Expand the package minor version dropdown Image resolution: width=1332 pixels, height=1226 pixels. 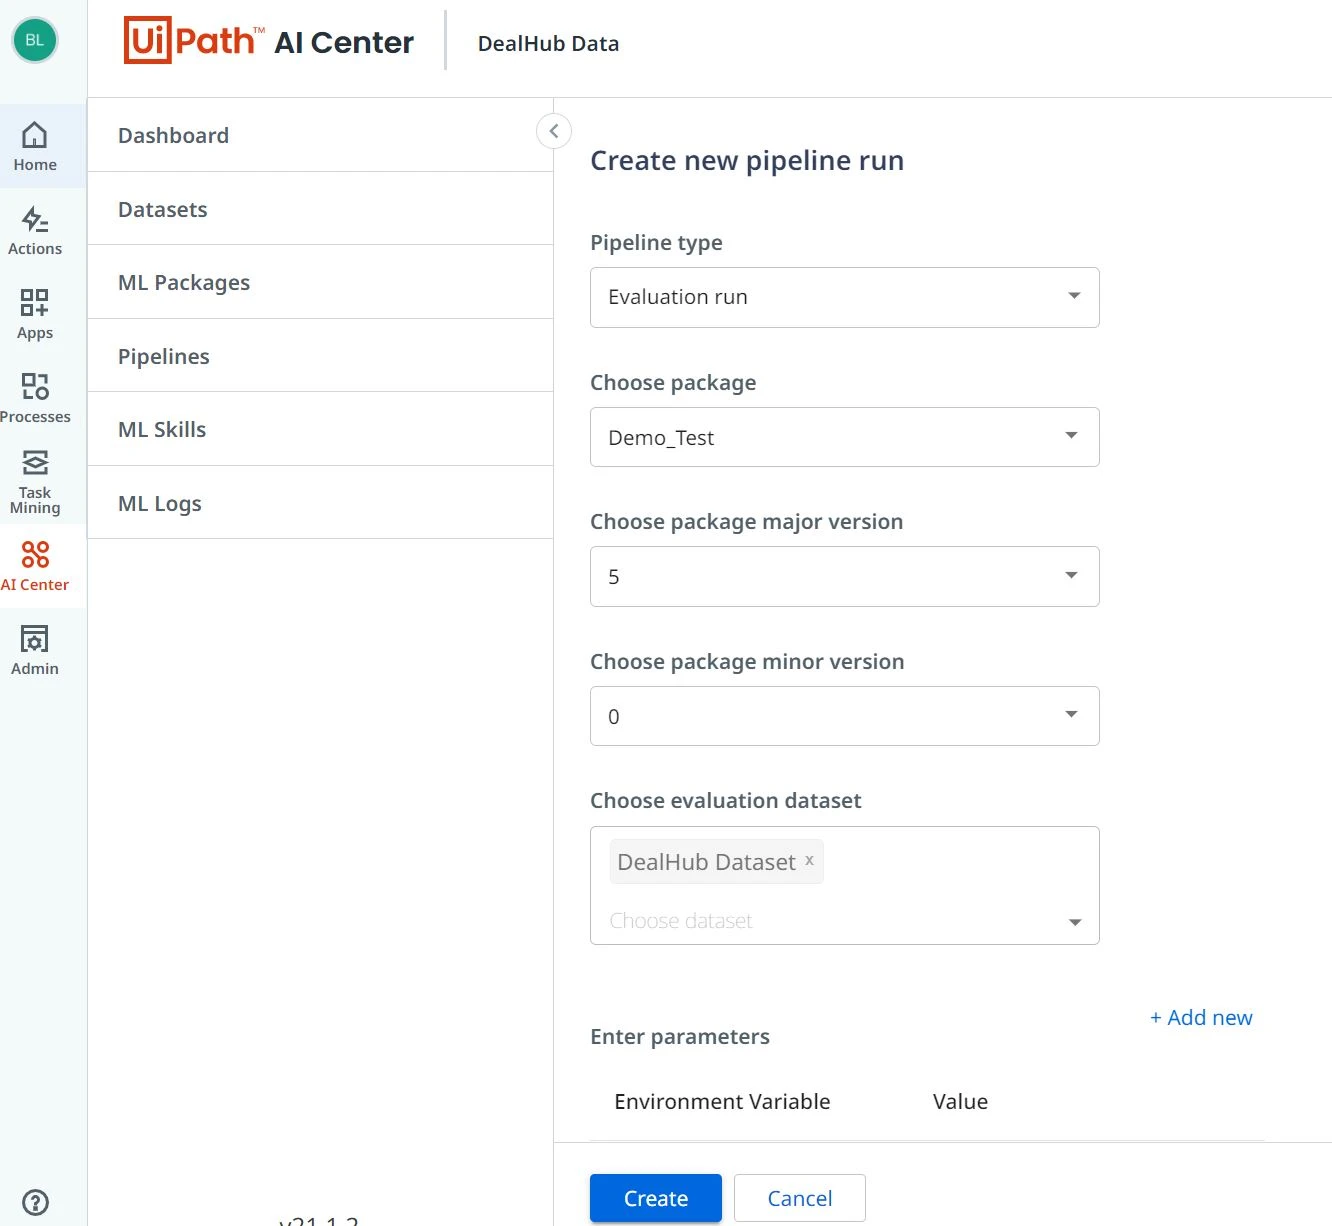[x=845, y=716]
